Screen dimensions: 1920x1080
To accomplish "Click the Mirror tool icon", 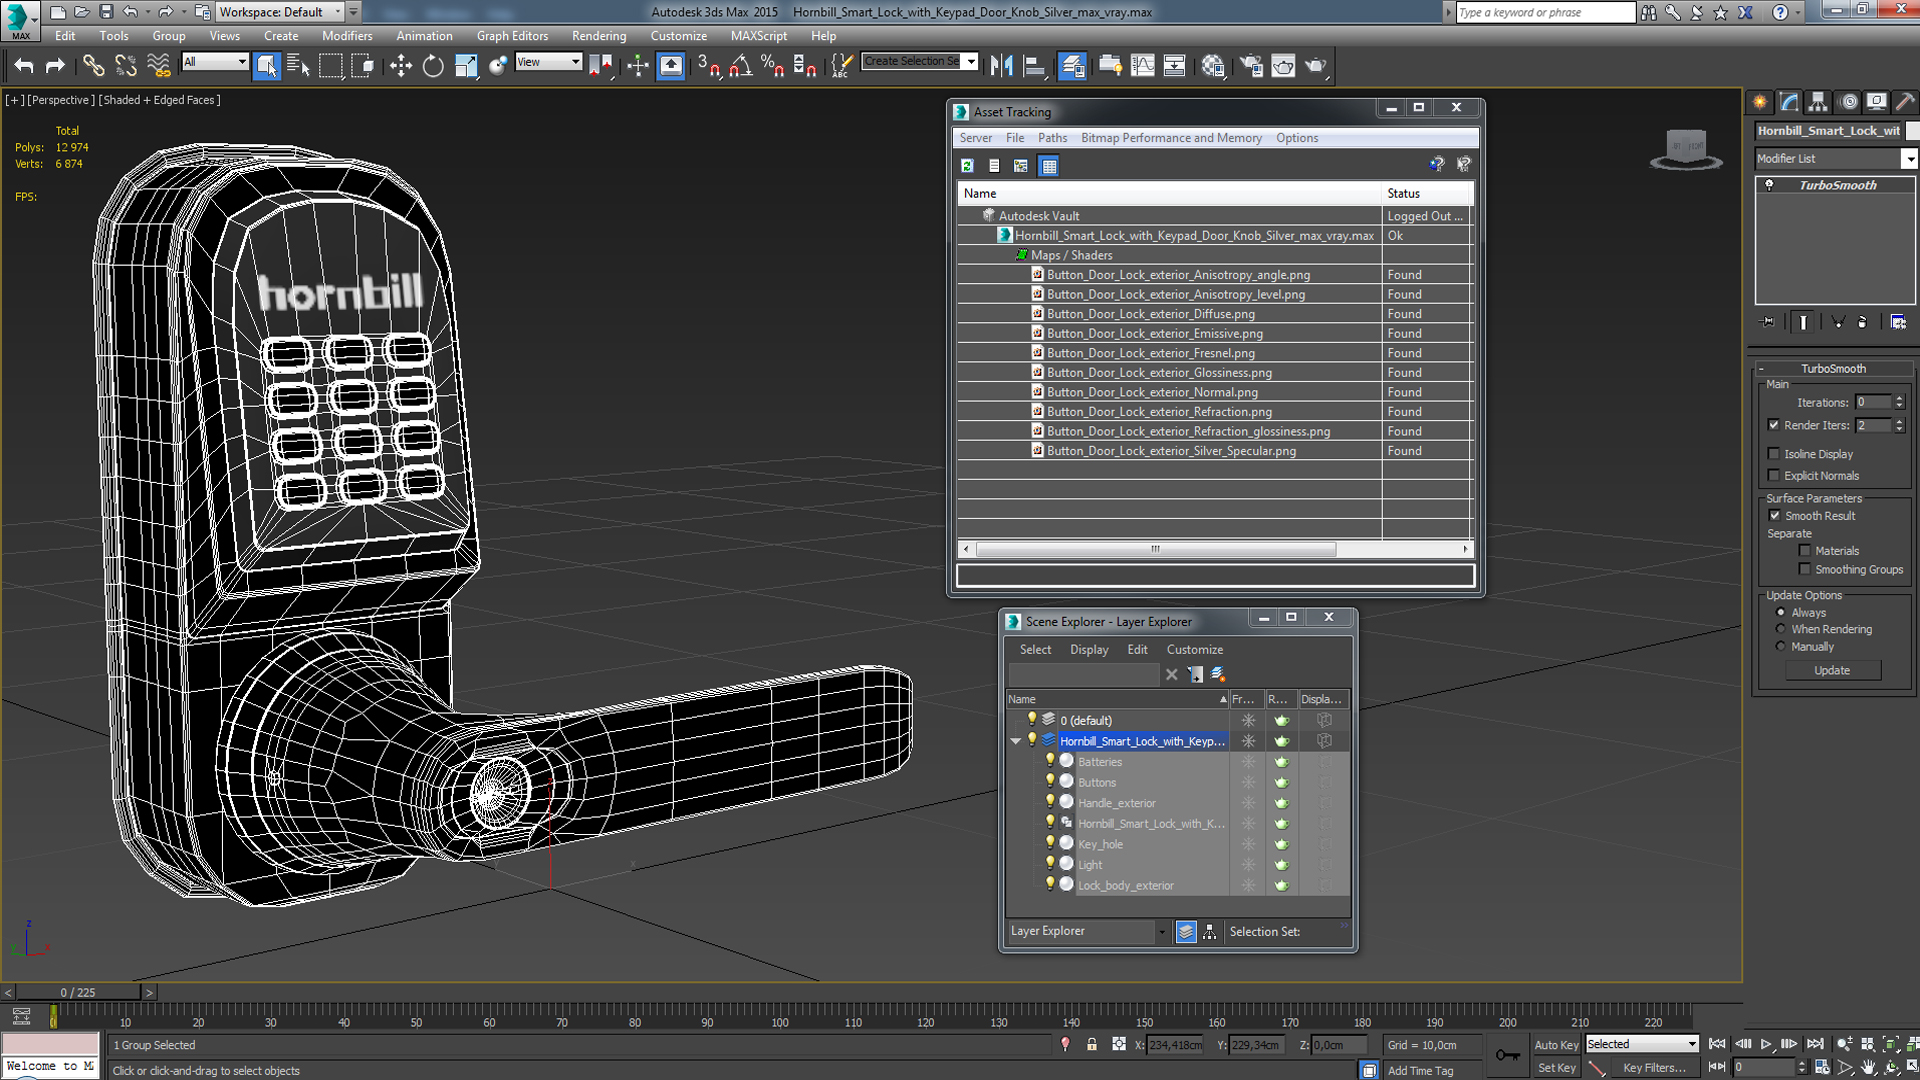I will (1002, 66).
